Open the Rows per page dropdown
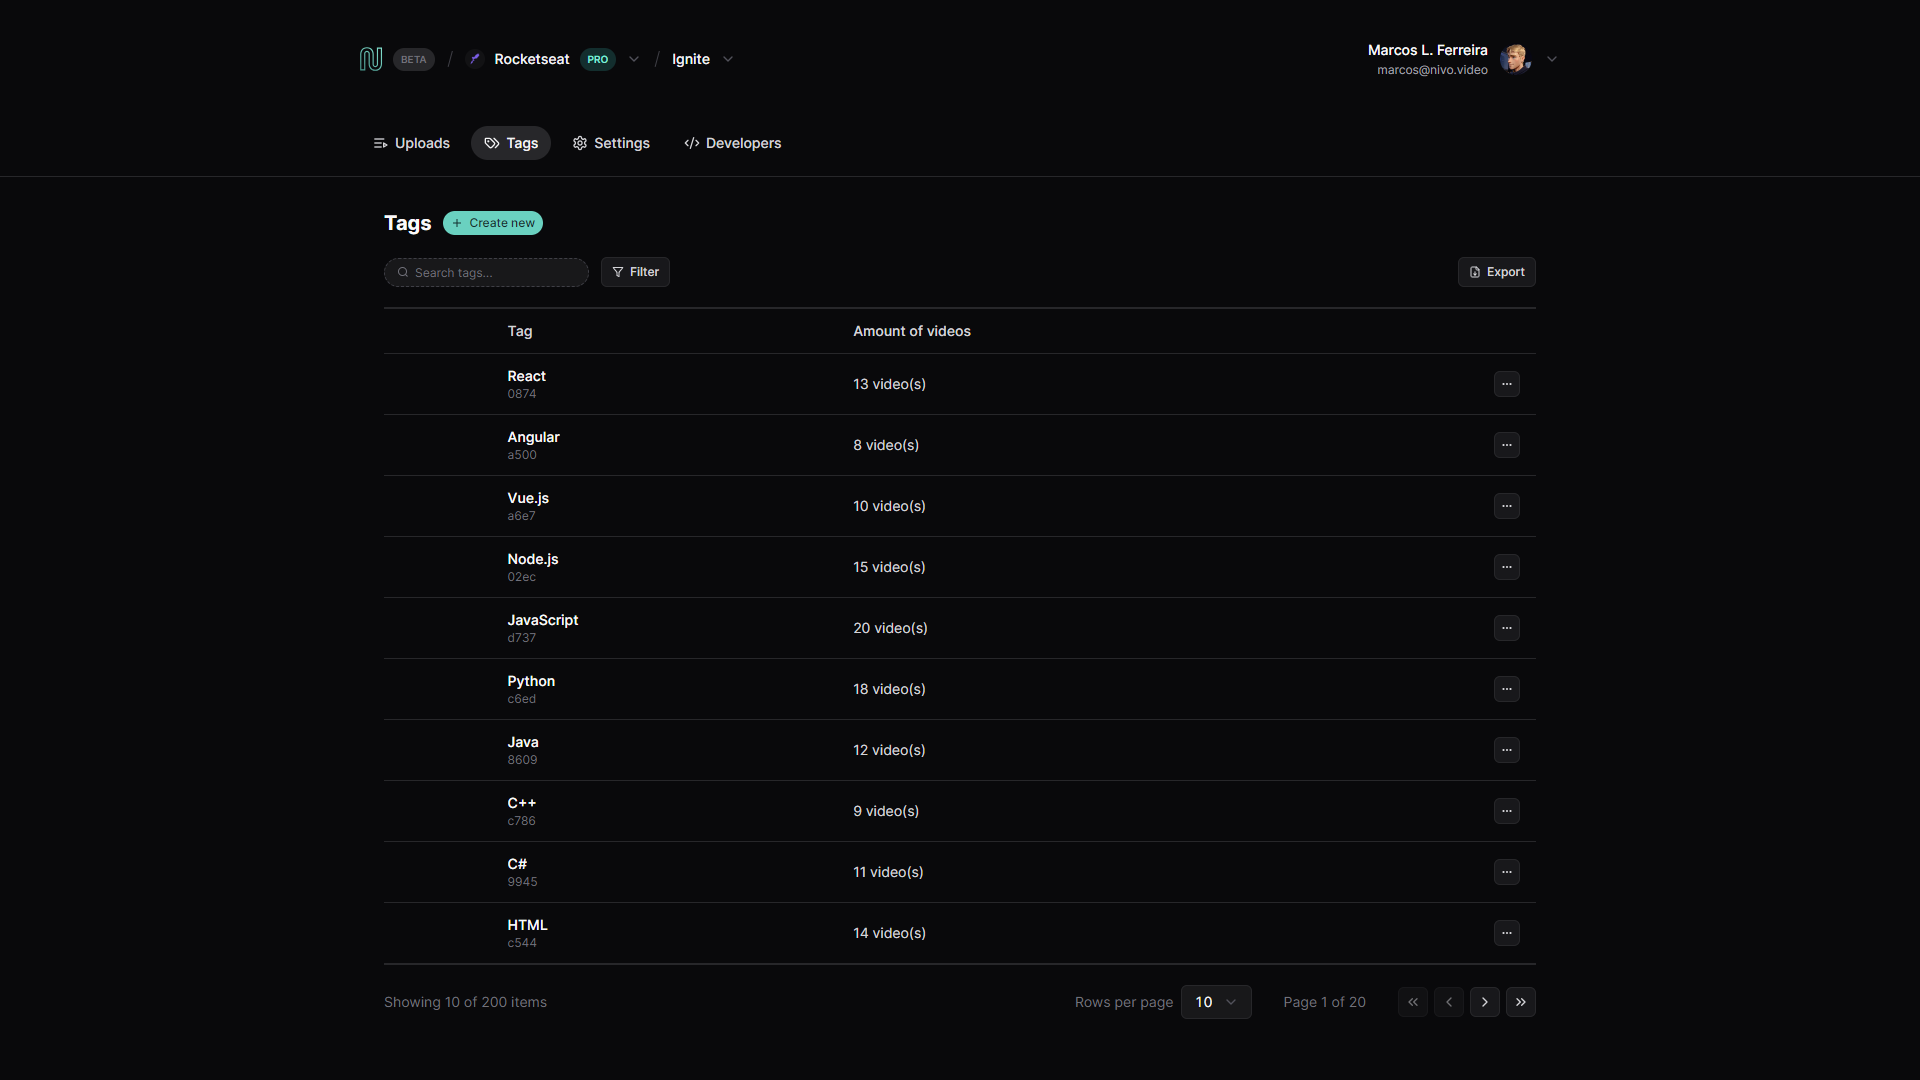1920x1080 pixels. 1215,1002
